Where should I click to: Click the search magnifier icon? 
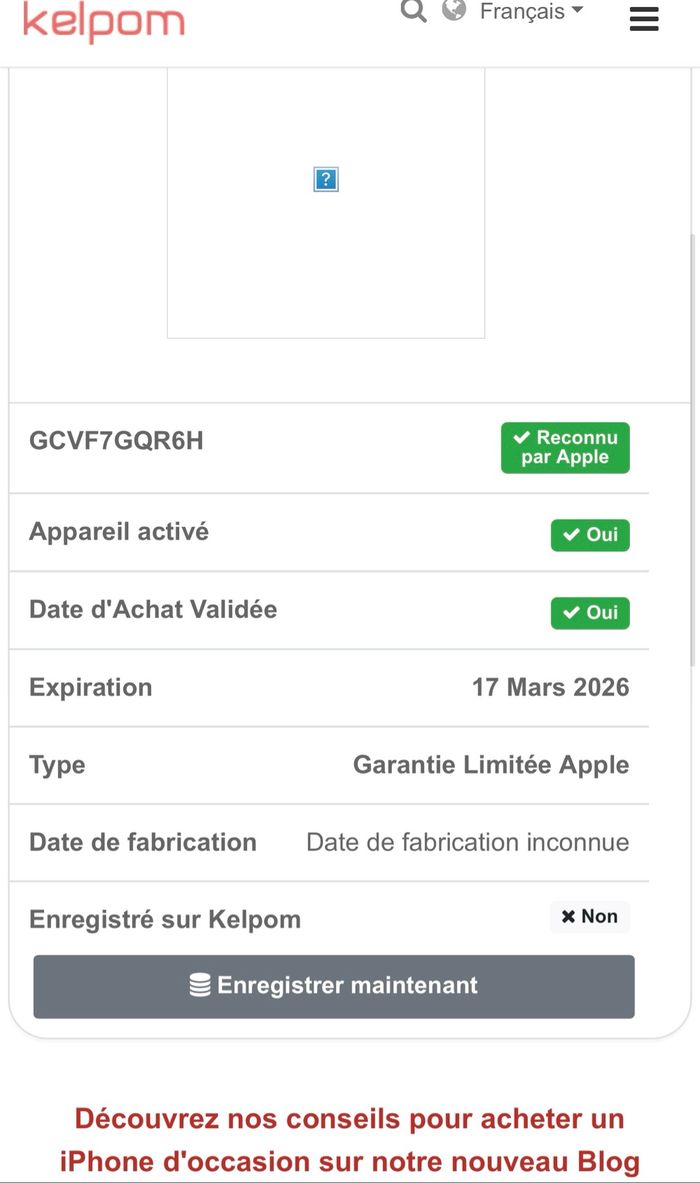pyautogui.click(x=413, y=11)
